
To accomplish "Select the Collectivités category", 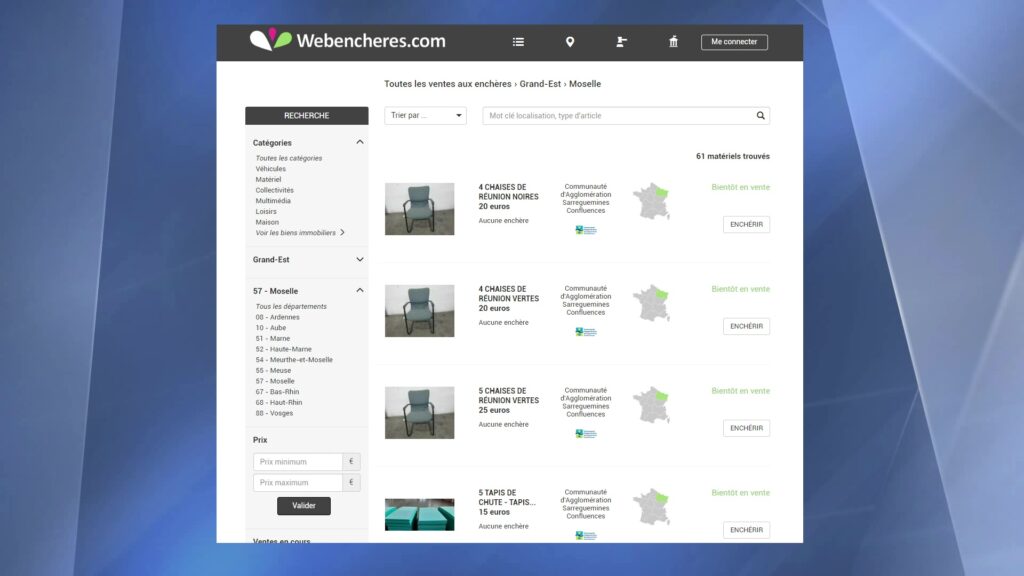I will (274, 190).
